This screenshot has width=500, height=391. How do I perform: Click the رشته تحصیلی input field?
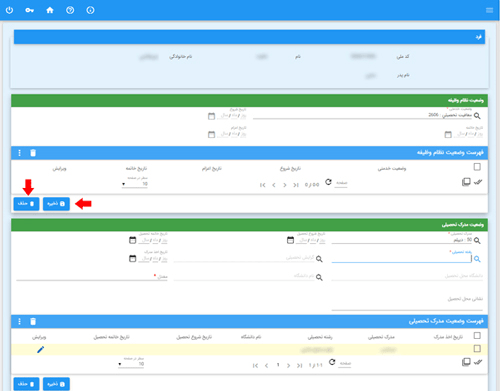click(401, 258)
